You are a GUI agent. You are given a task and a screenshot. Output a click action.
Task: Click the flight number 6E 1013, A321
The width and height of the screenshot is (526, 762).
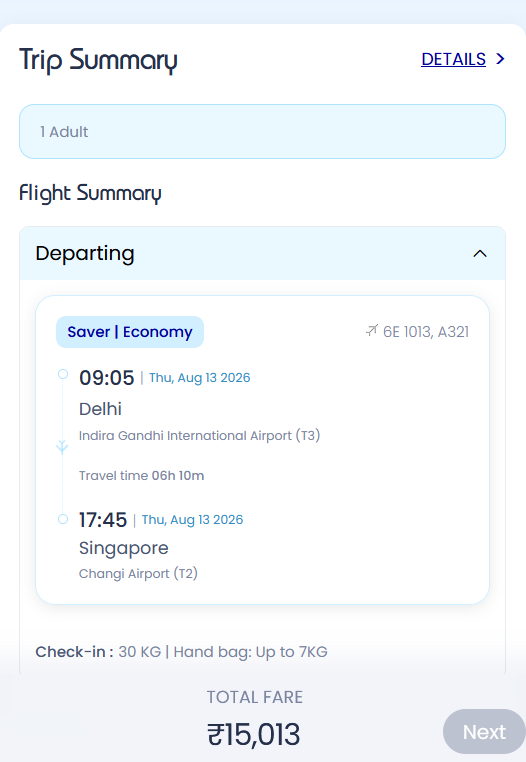click(426, 332)
